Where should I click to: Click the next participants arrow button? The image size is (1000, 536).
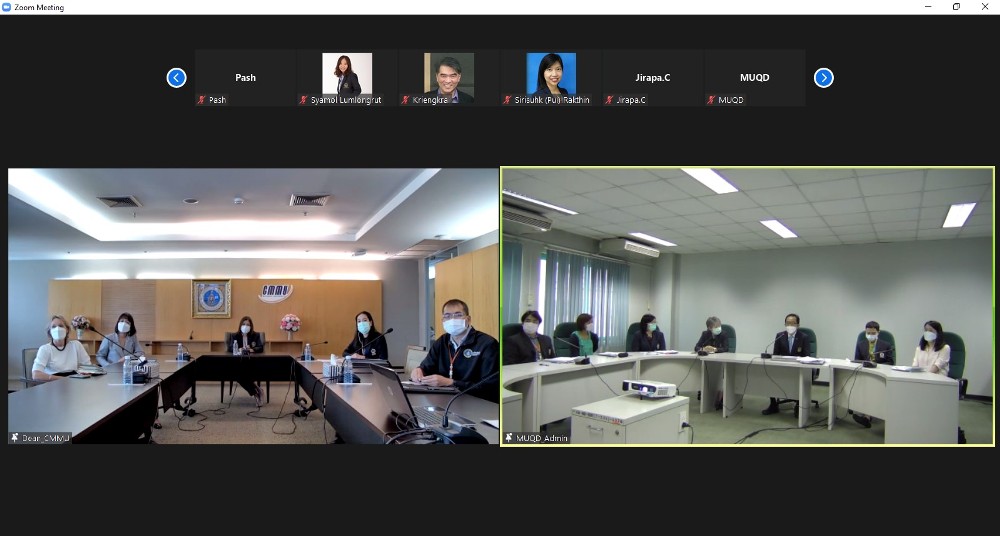click(x=823, y=78)
